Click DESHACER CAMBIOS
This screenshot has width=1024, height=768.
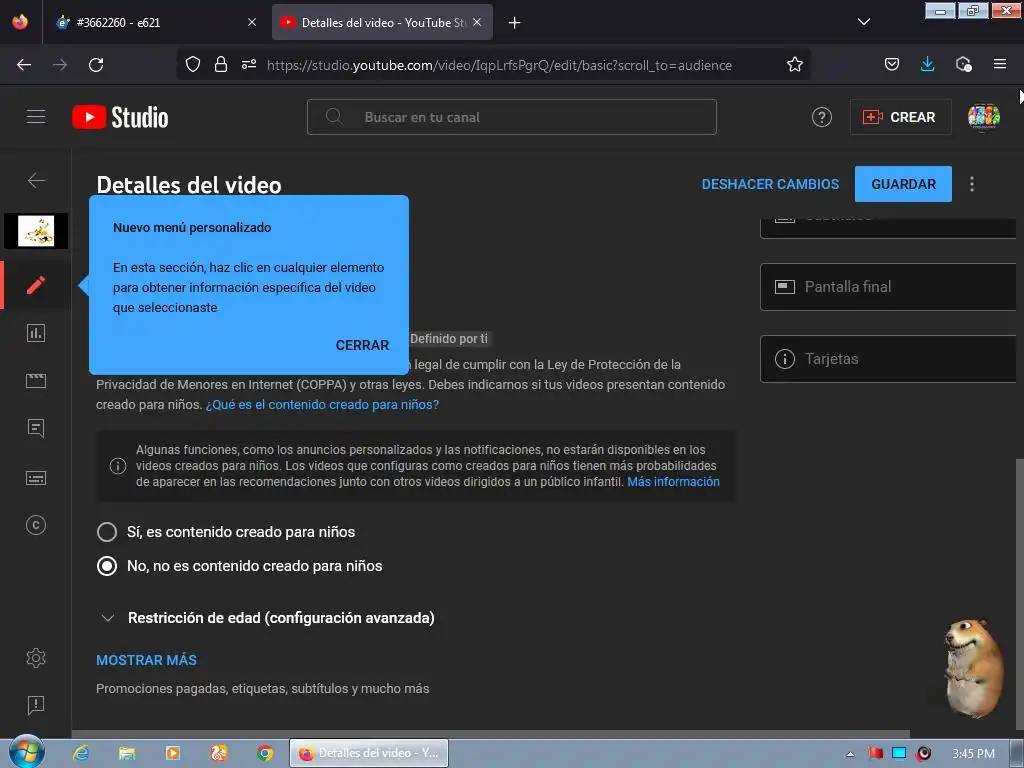770,184
